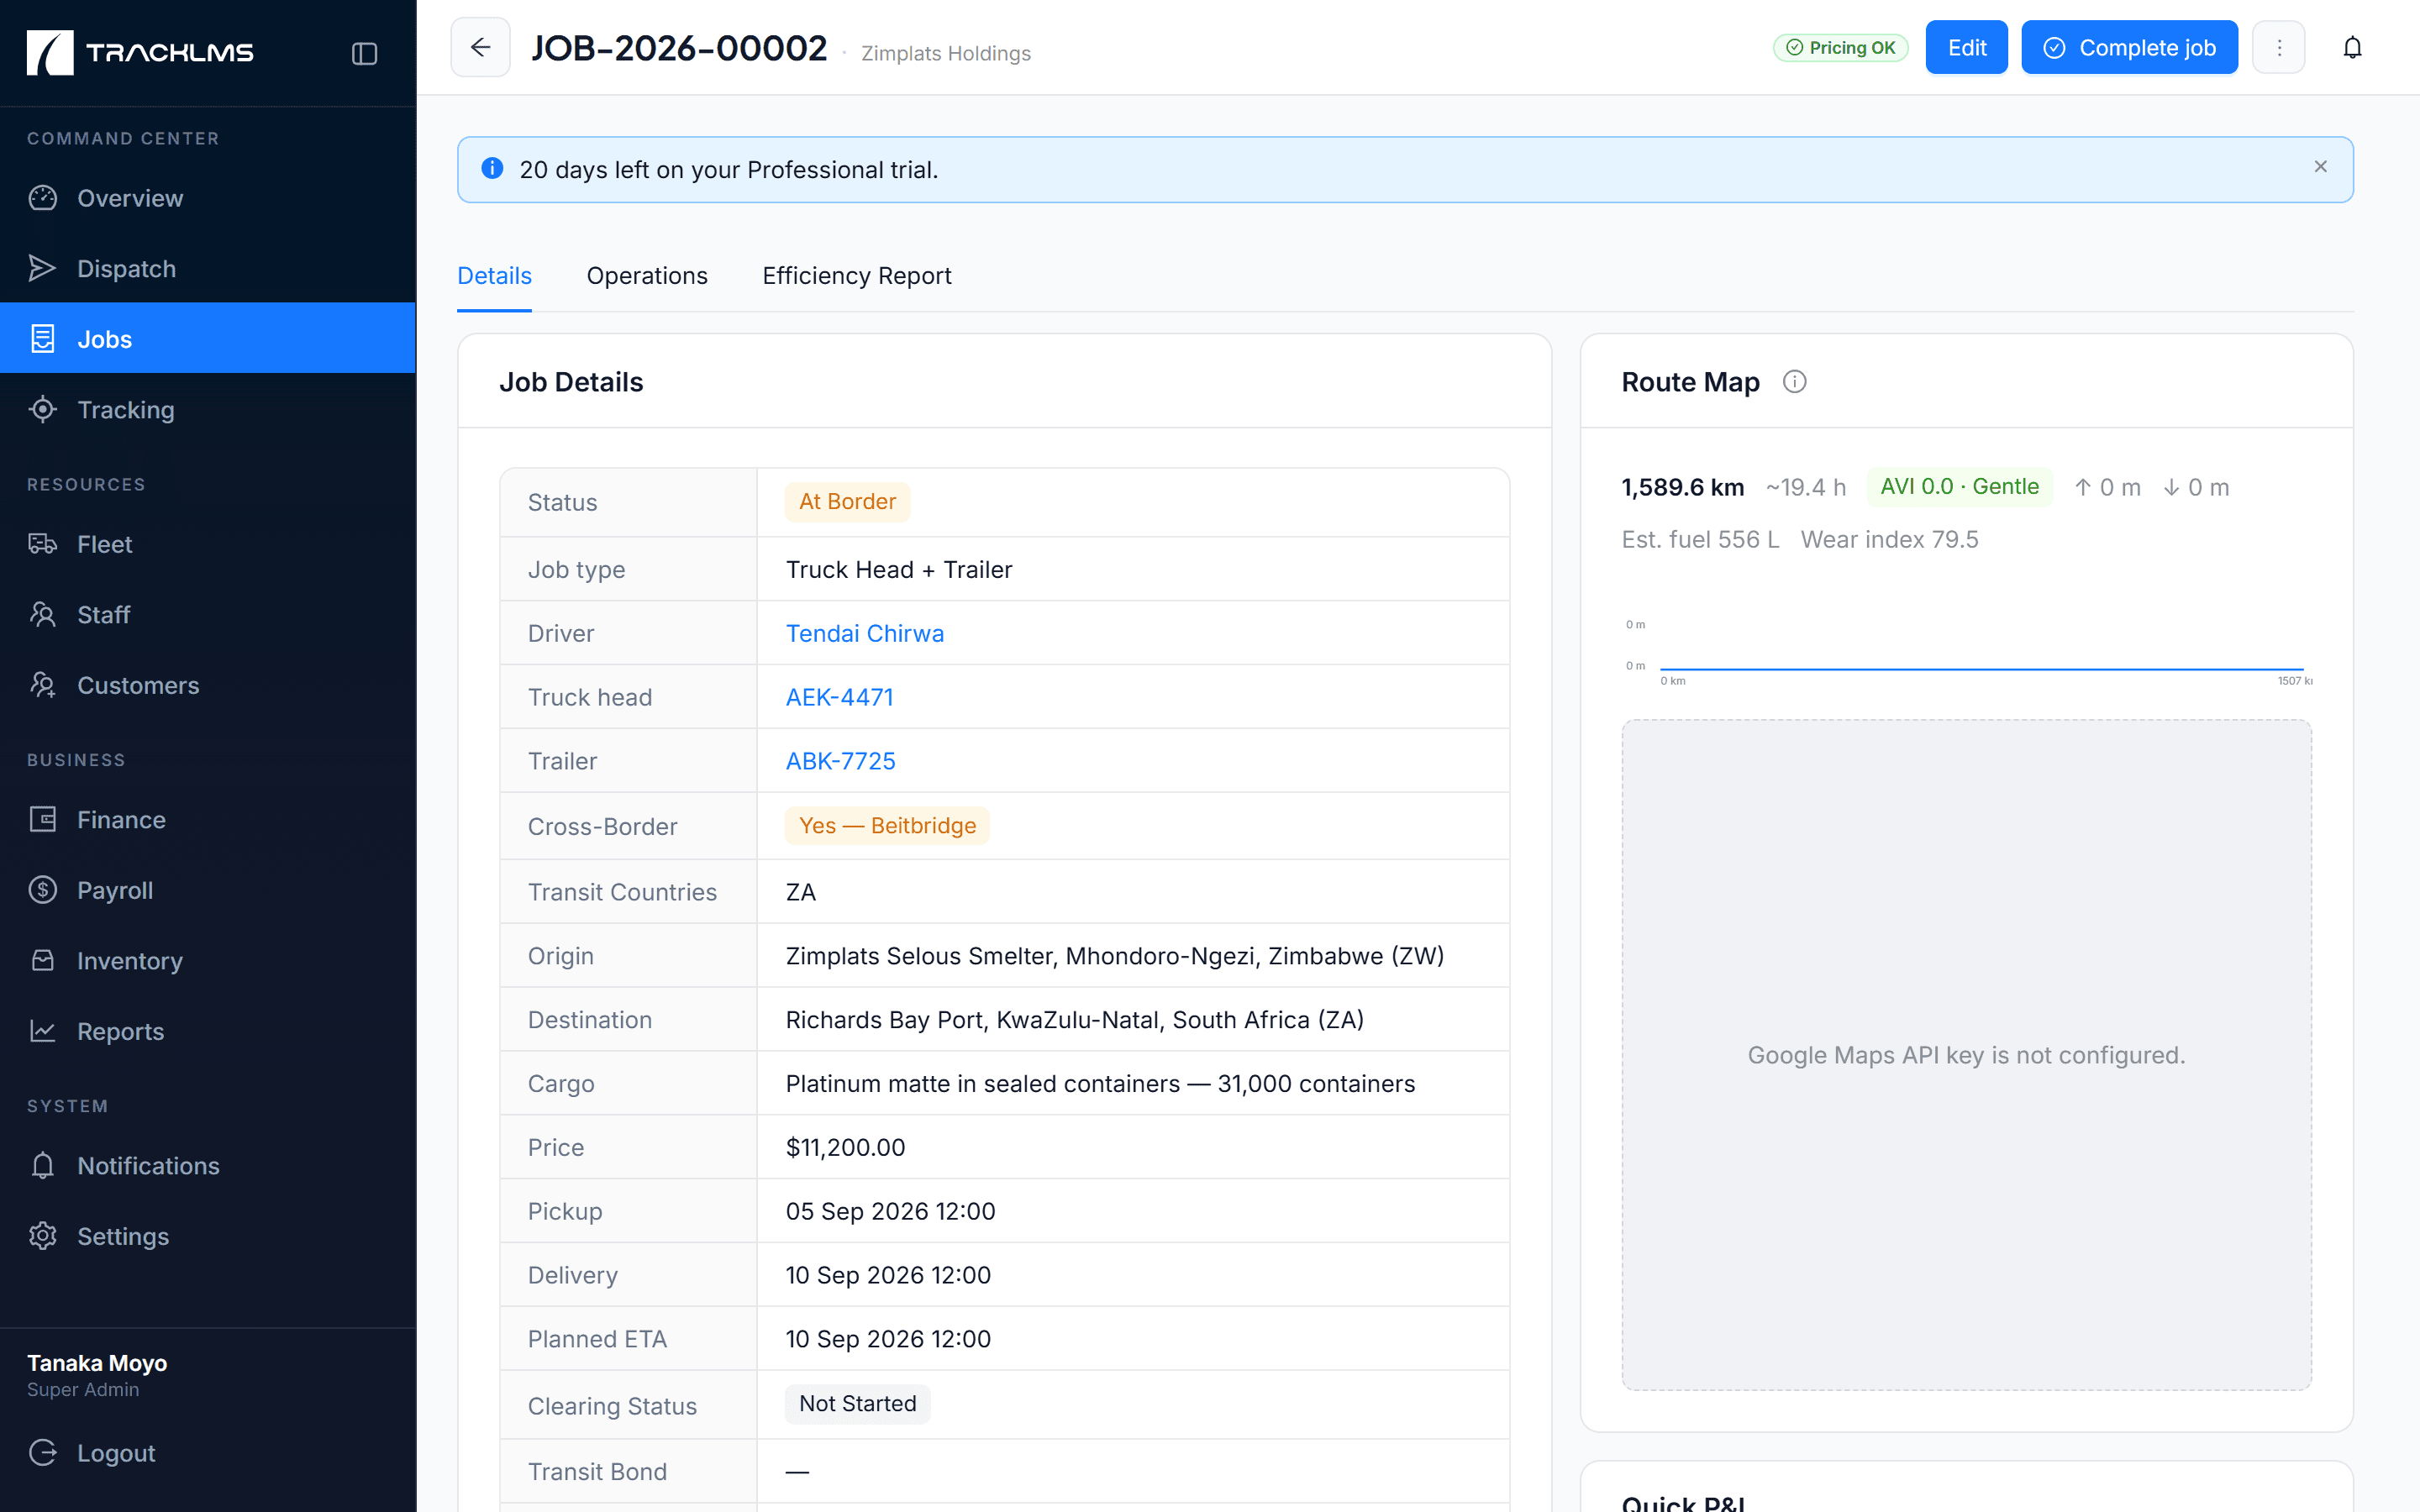This screenshot has width=2420, height=1512.
Task: Click the Settings gear icon
Action: [x=43, y=1236]
